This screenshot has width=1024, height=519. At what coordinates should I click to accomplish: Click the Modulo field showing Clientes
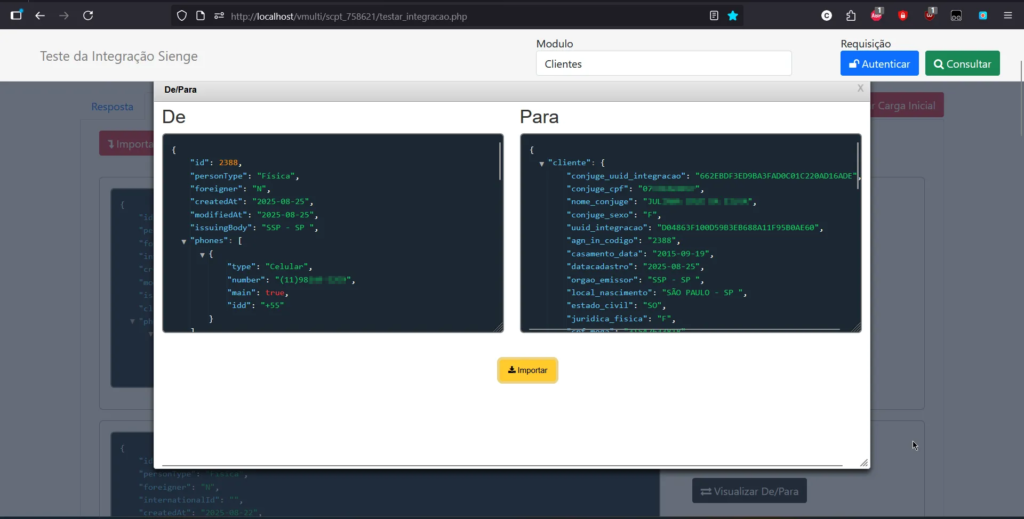[663, 63]
